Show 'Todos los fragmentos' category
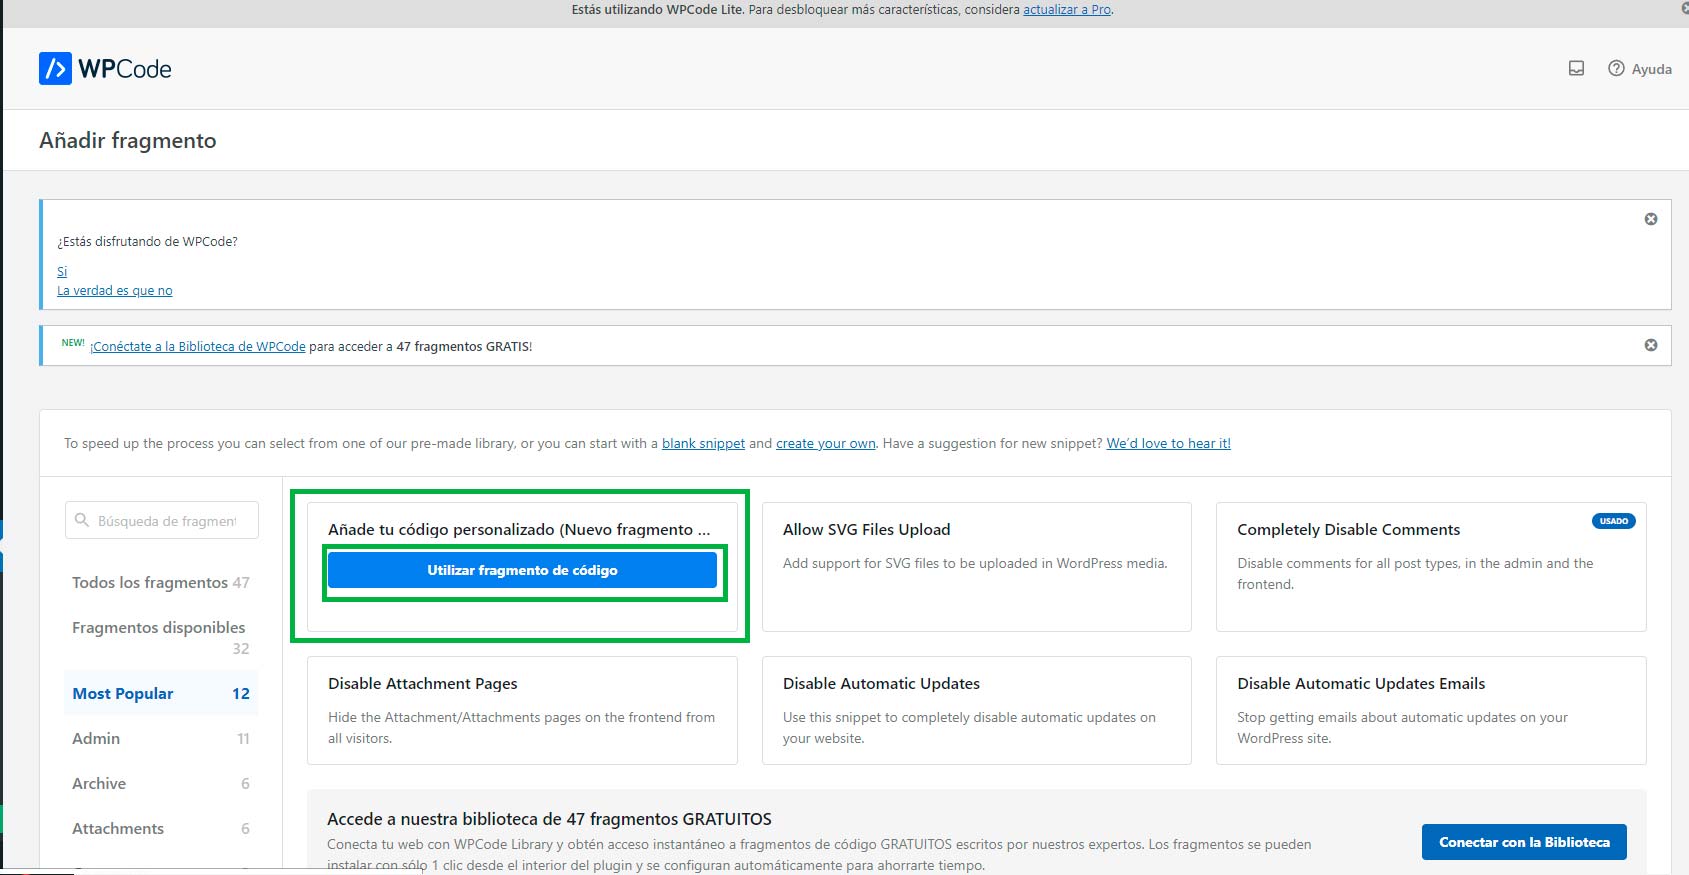The image size is (1689, 875). pos(161,583)
